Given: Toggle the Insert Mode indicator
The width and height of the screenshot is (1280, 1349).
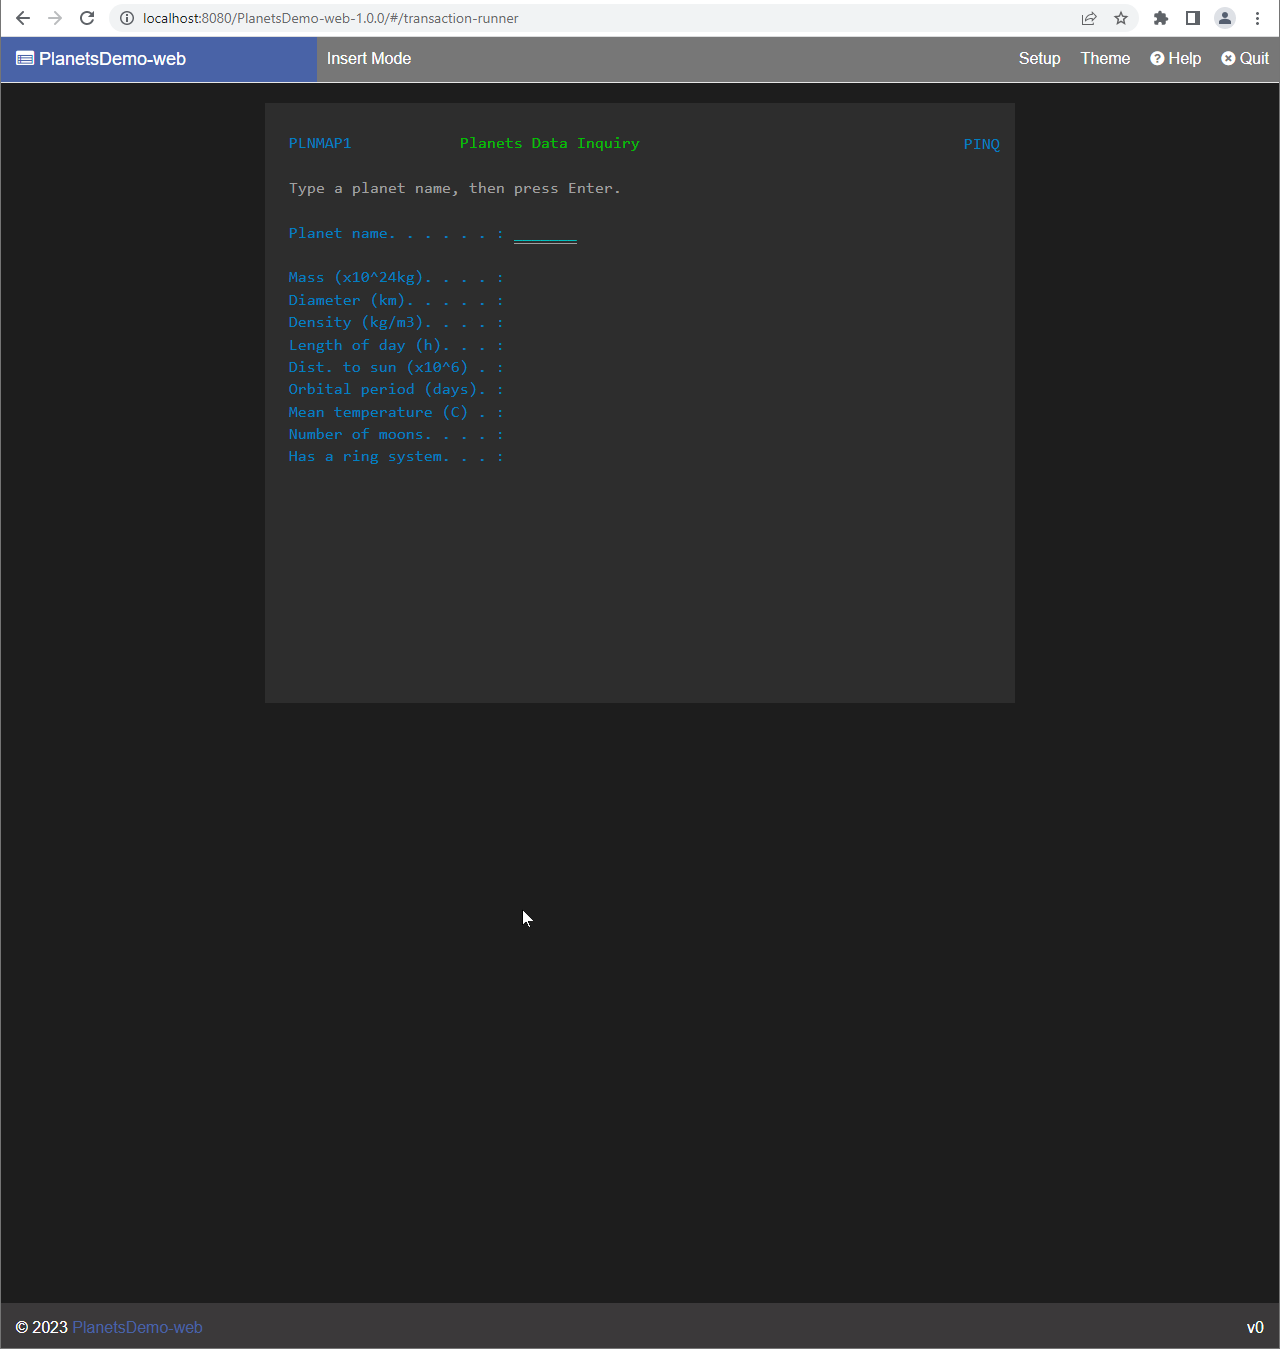Looking at the screenshot, I should pyautogui.click(x=369, y=59).
